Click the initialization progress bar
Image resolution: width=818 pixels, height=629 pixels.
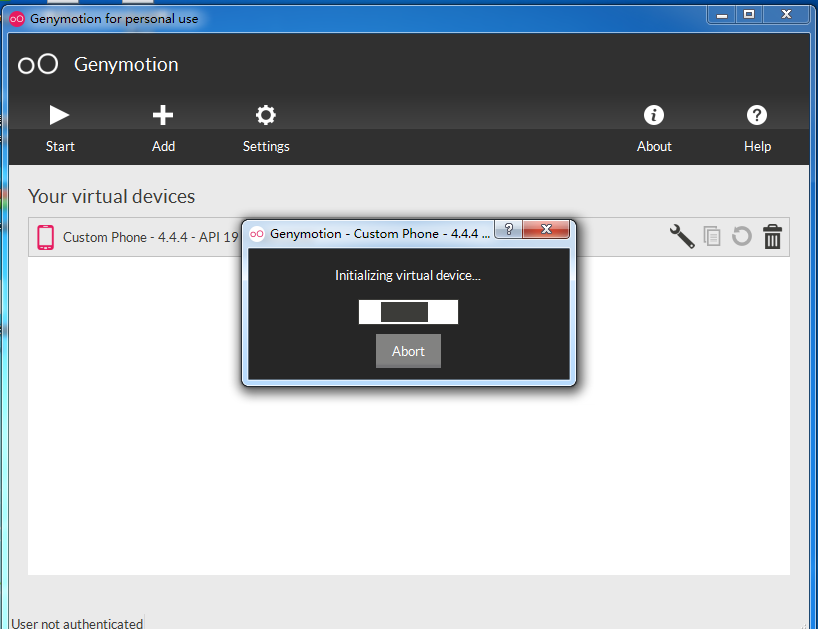[408, 312]
